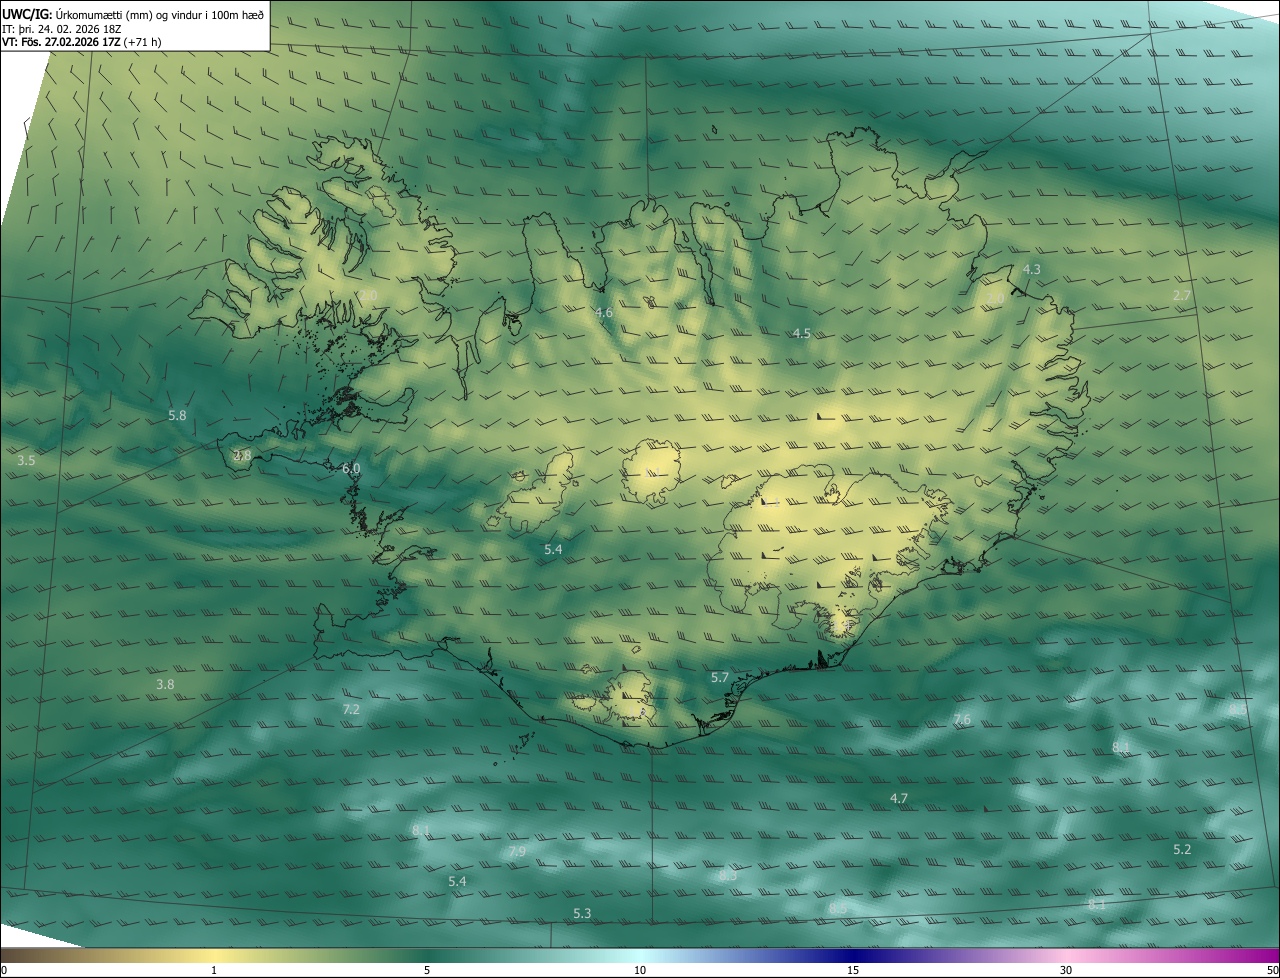Click the color scale tick label 30
1280x978 pixels.
coord(1066,970)
